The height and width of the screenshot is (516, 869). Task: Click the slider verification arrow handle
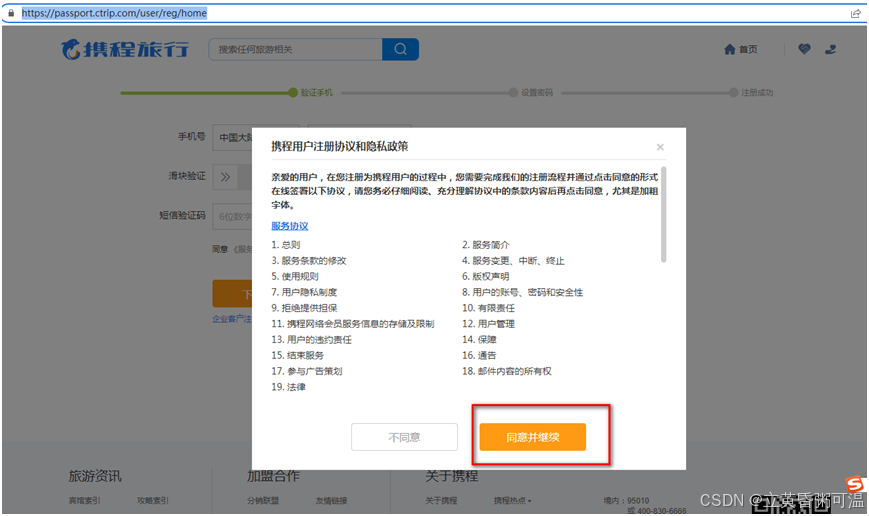225,177
